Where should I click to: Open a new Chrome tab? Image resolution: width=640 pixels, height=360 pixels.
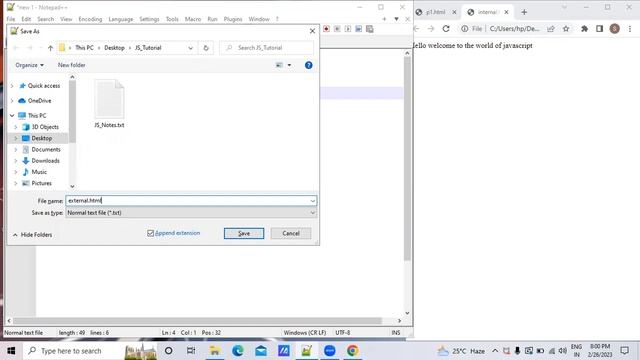click(524, 12)
